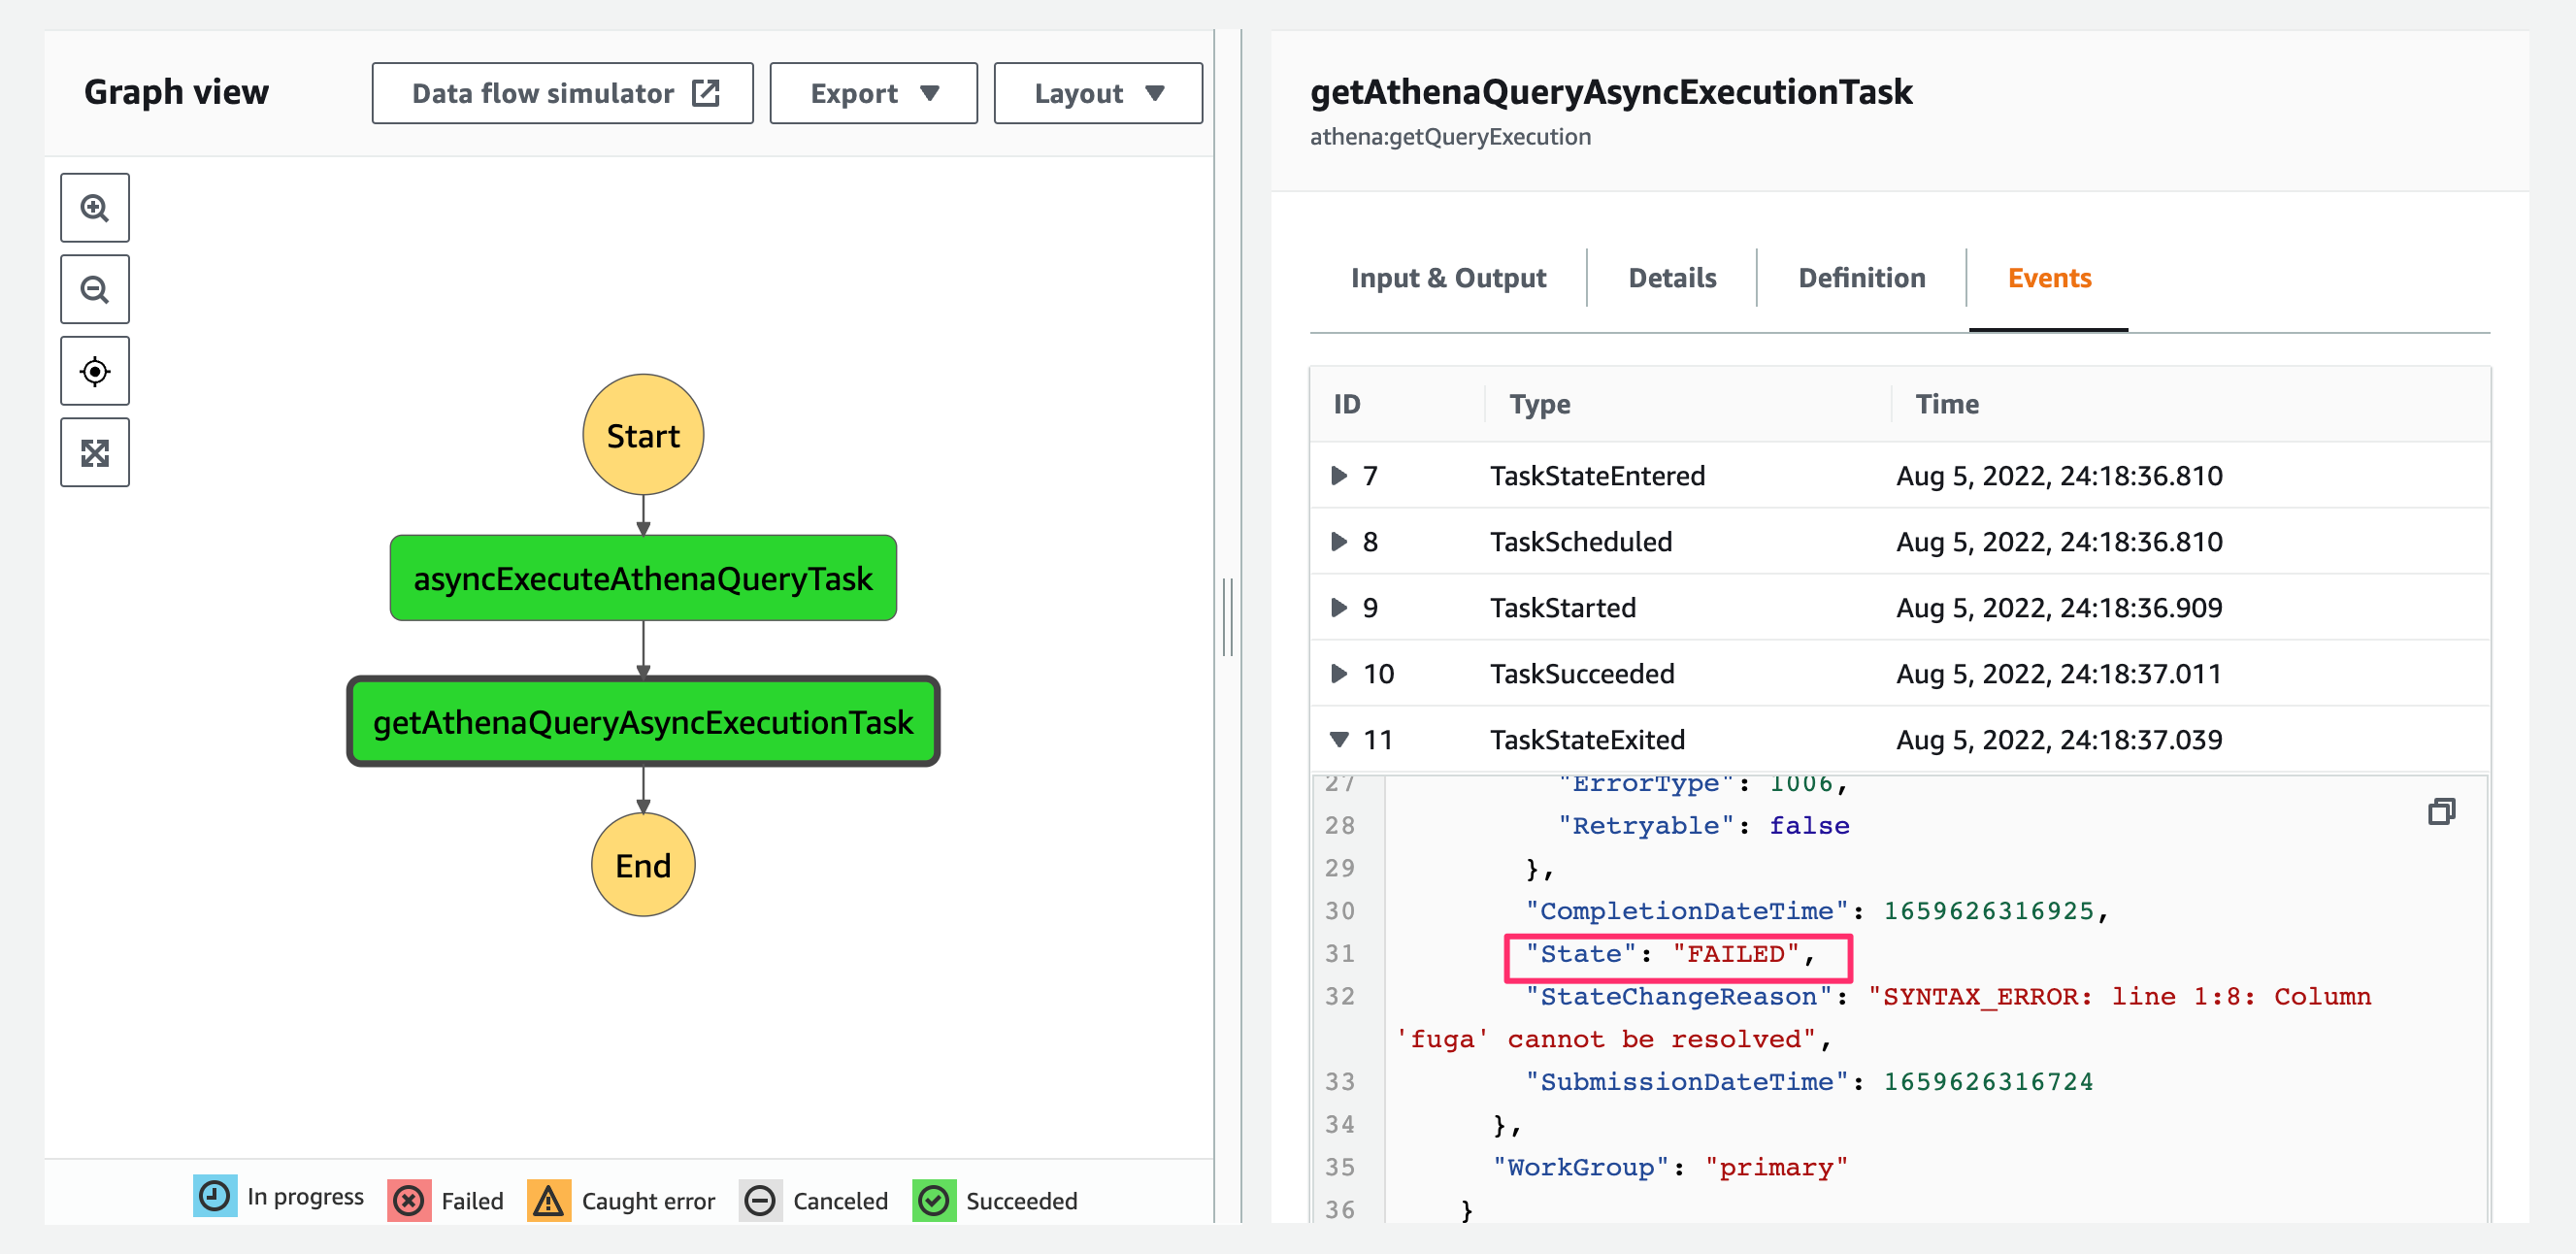Click the Canceled legend icon

pos(760,1199)
